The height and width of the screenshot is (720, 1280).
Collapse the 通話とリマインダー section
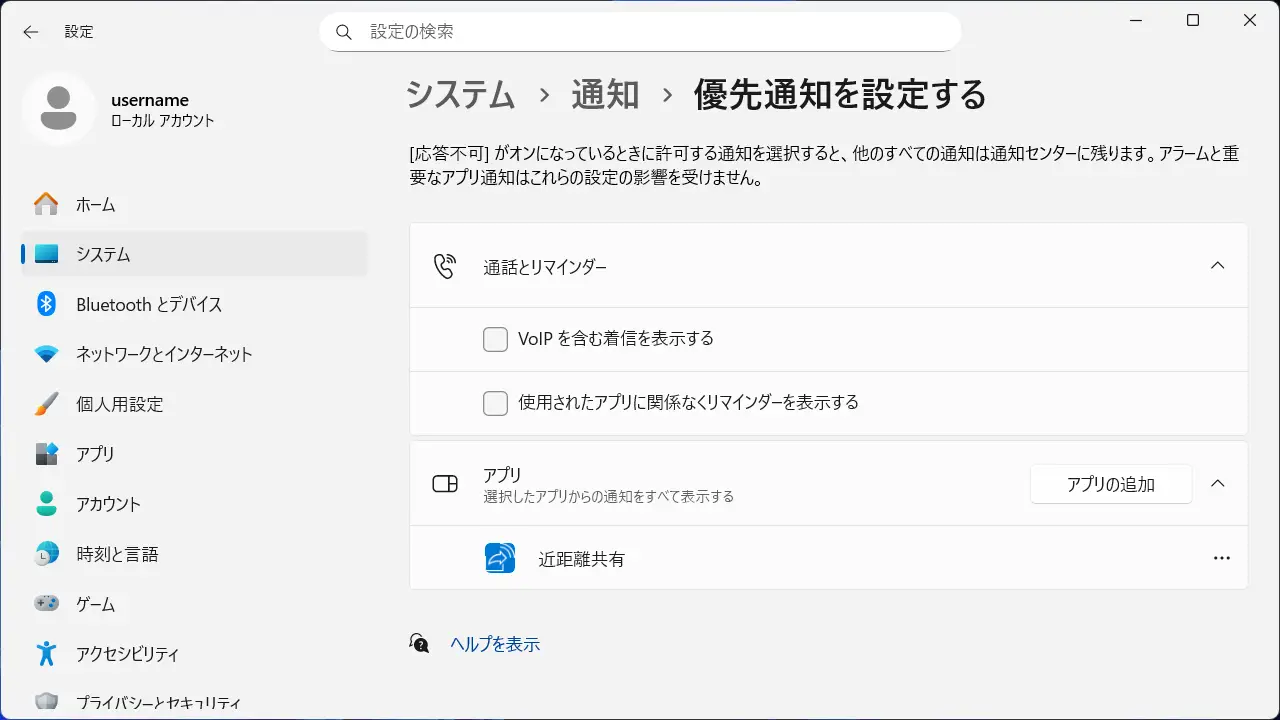1217,266
